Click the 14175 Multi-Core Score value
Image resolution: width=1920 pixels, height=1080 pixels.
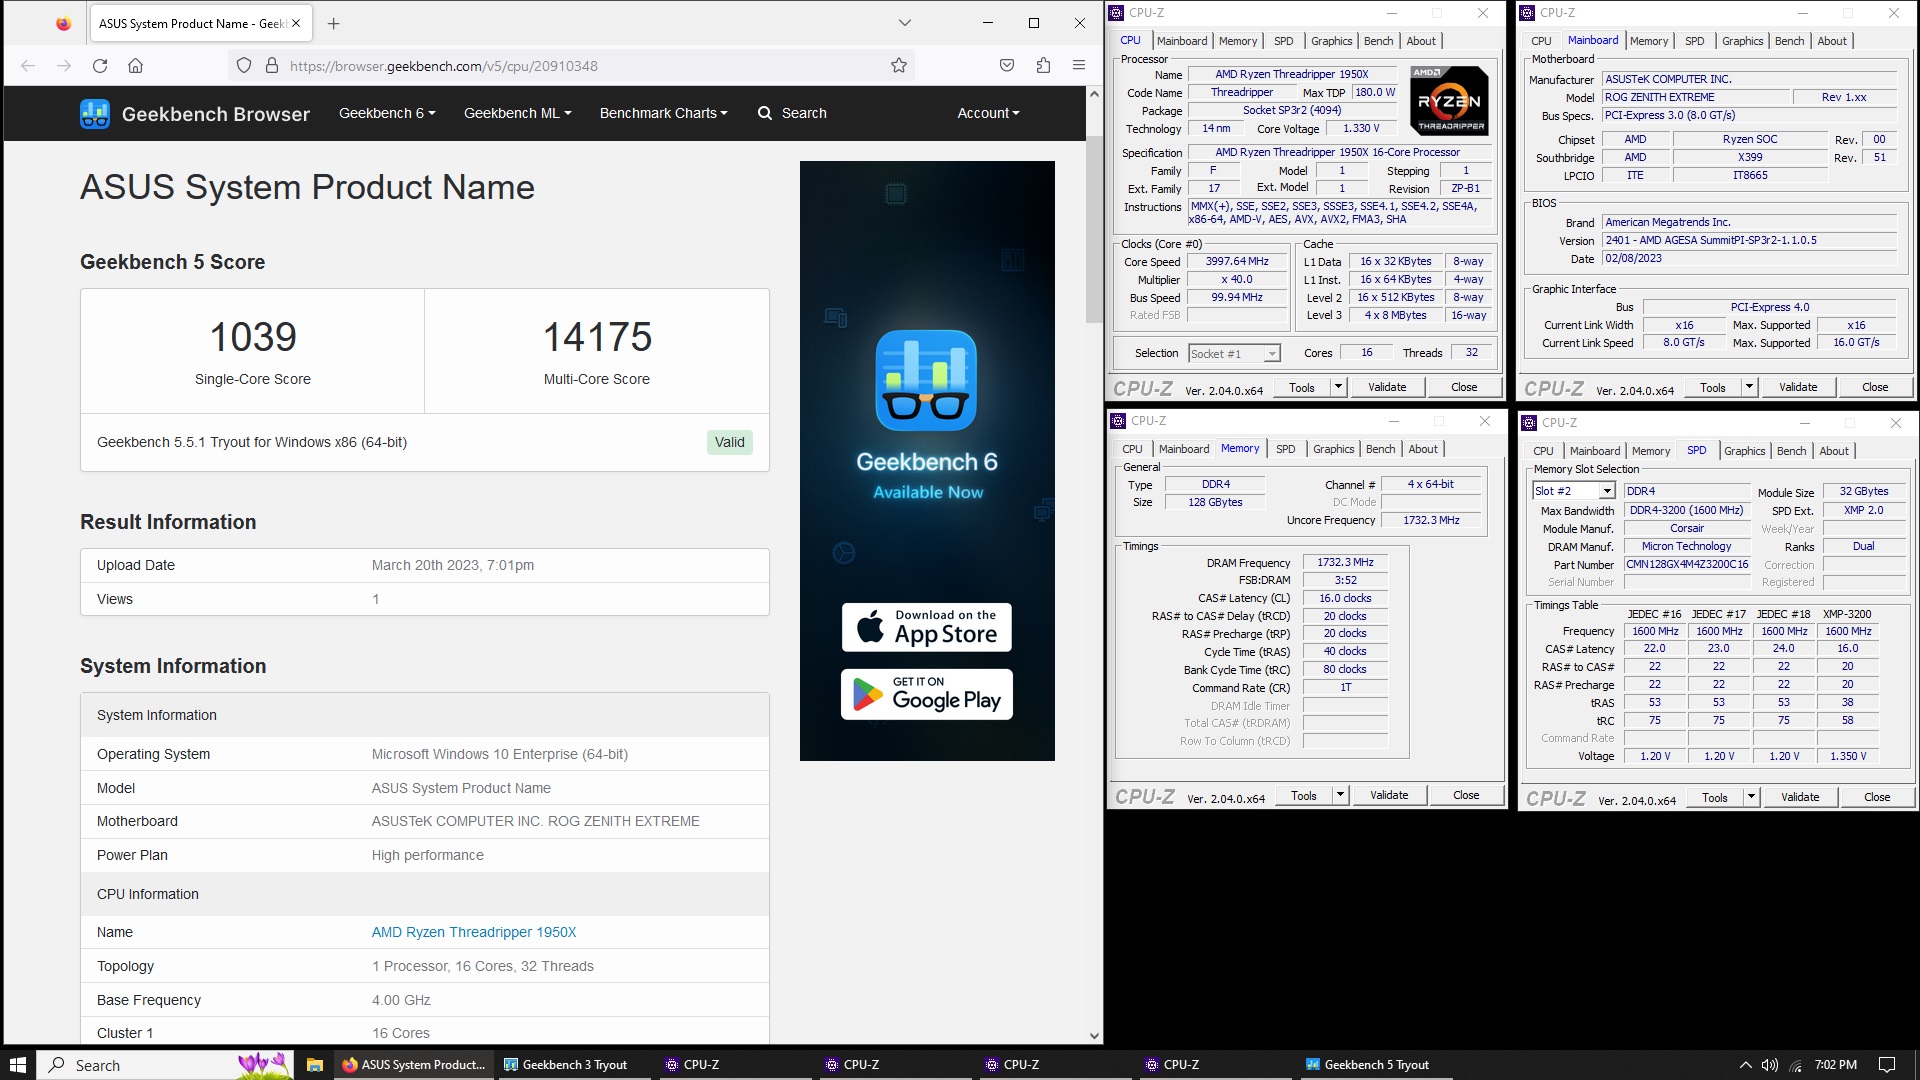click(x=597, y=337)
